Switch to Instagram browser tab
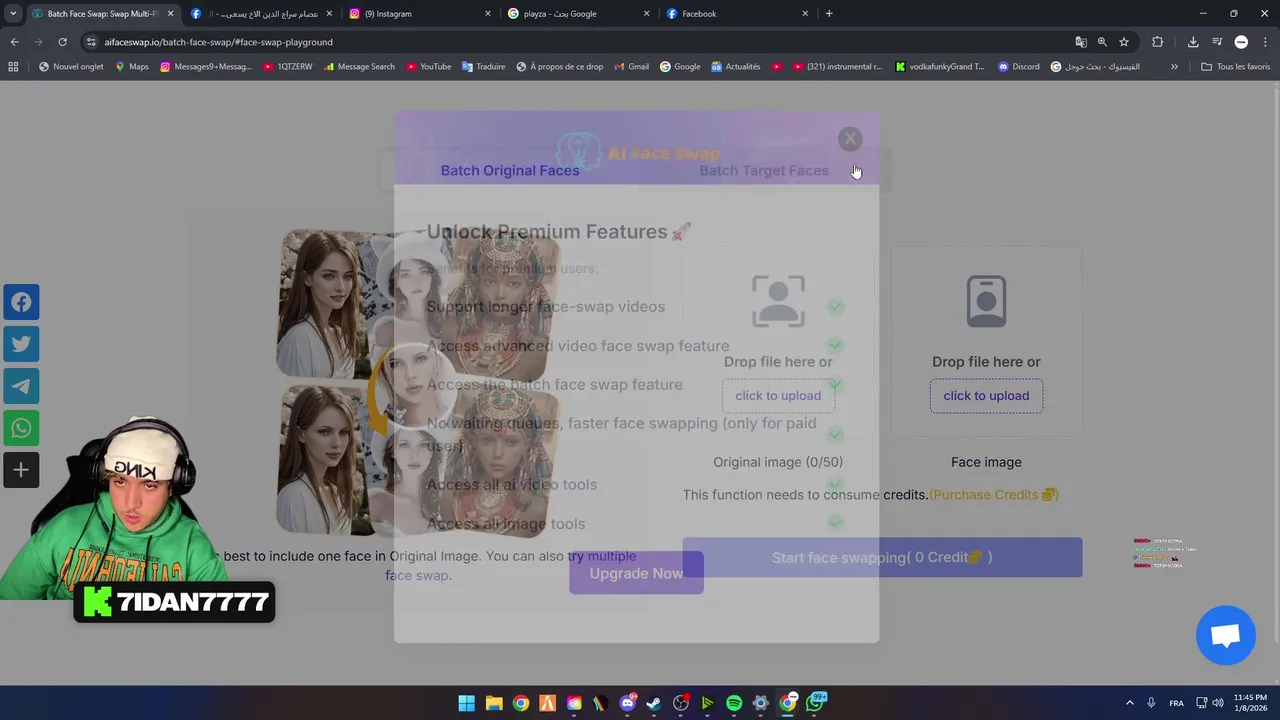The image size is (1280, 720). click(x=420, y=14)
